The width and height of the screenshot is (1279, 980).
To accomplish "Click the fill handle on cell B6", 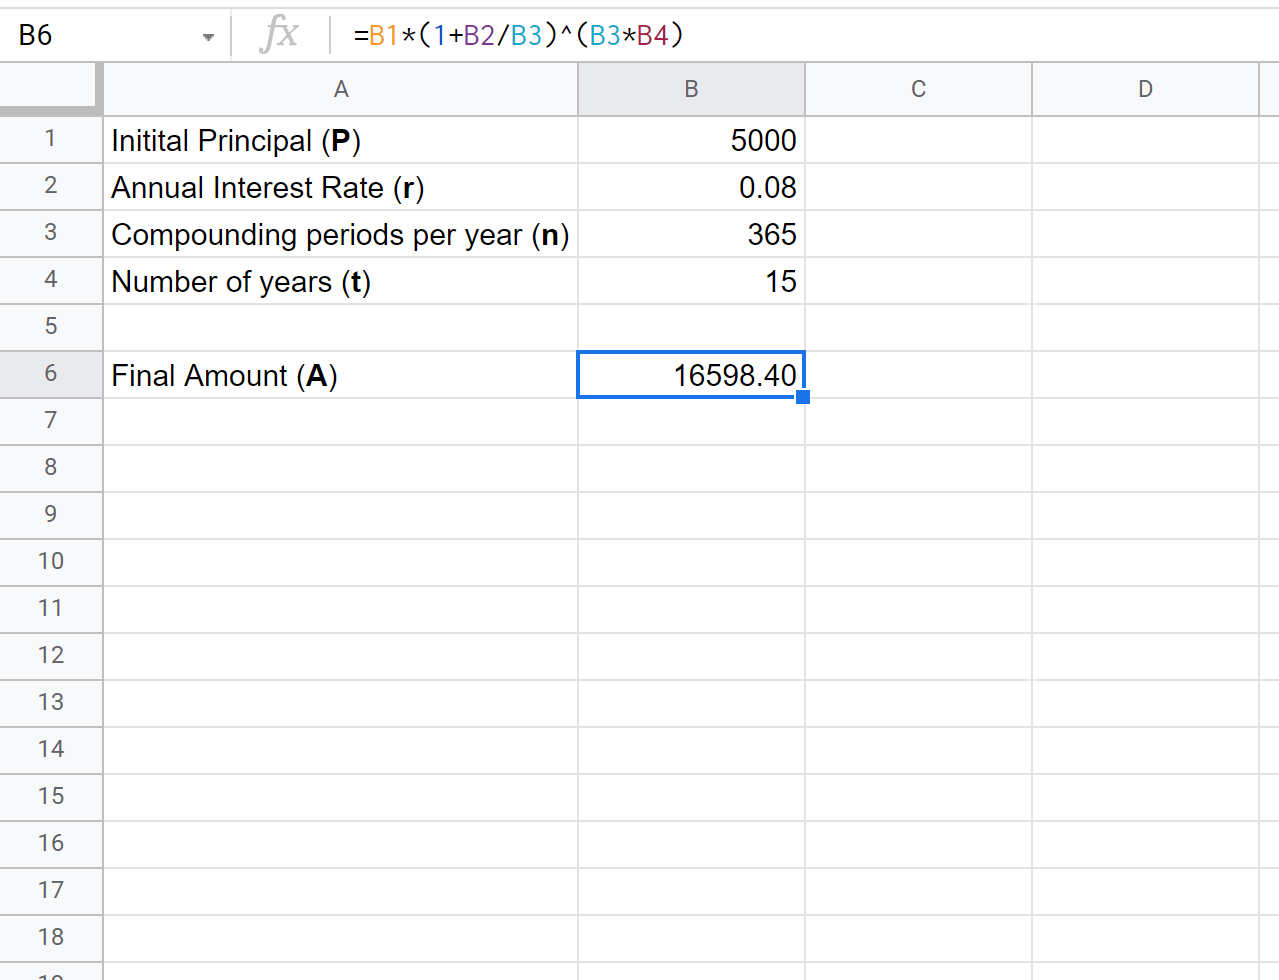I will coord(803,397).
